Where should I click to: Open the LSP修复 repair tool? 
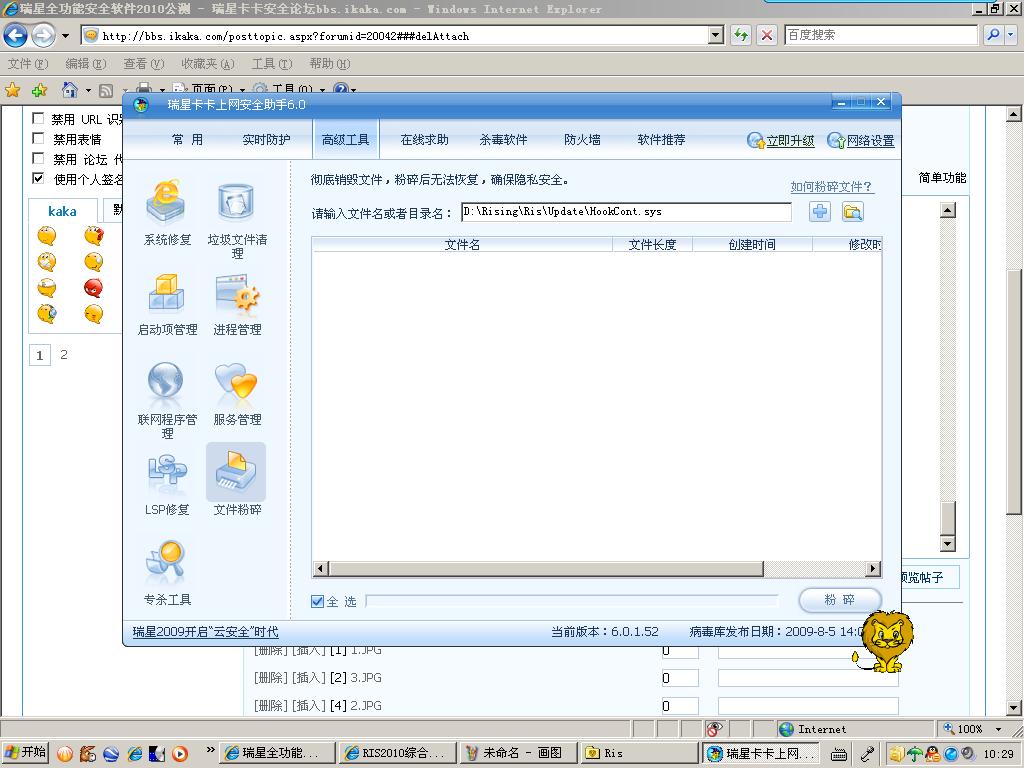(167, 483)
